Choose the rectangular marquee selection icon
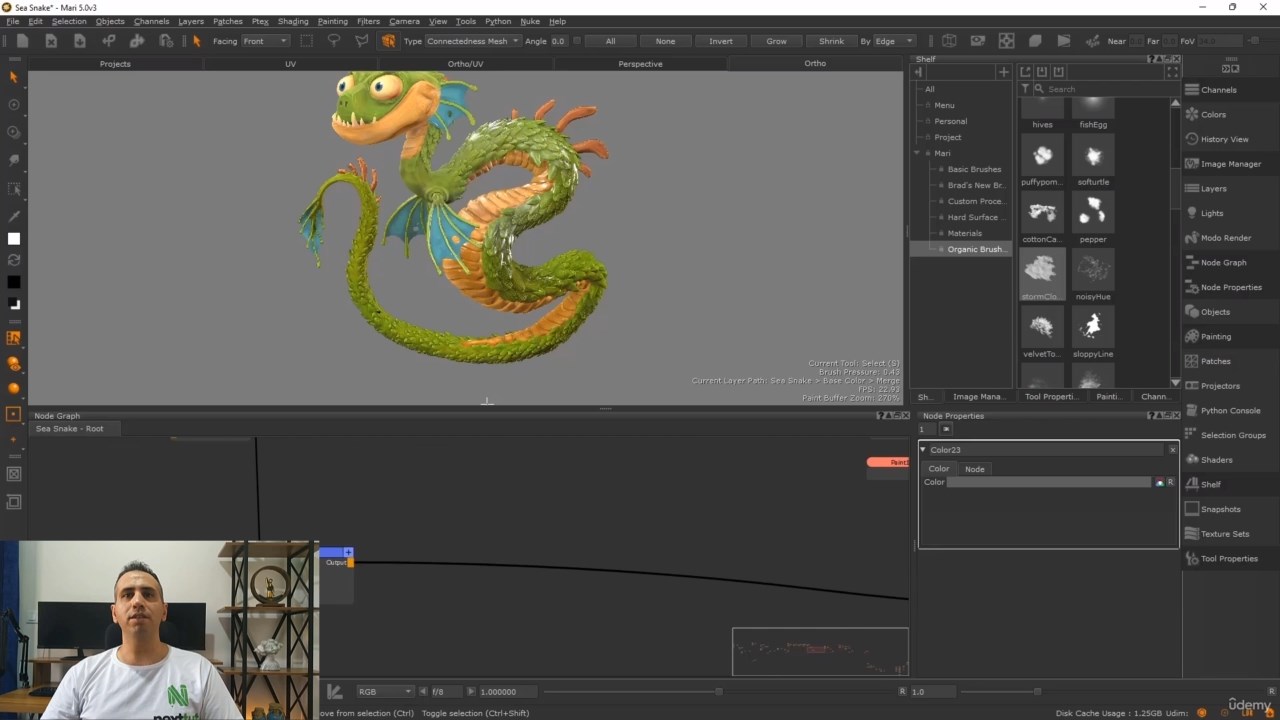The image size is (1280, 720). pyautogui.click(x=306, y=41)
